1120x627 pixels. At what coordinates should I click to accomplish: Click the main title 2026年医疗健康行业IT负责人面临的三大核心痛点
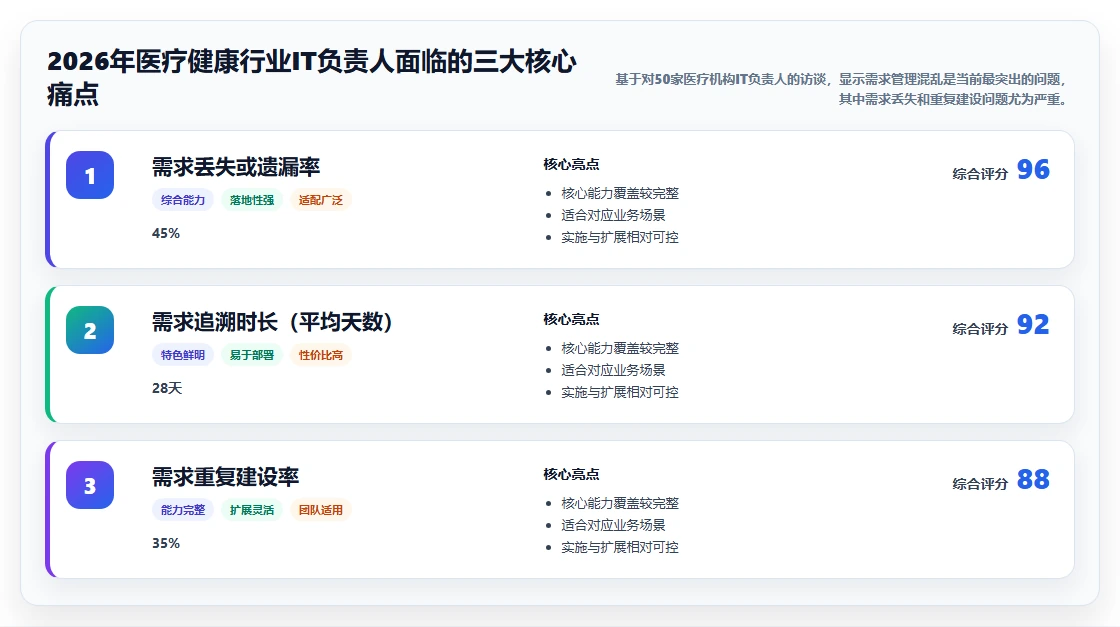coord(311,78)
